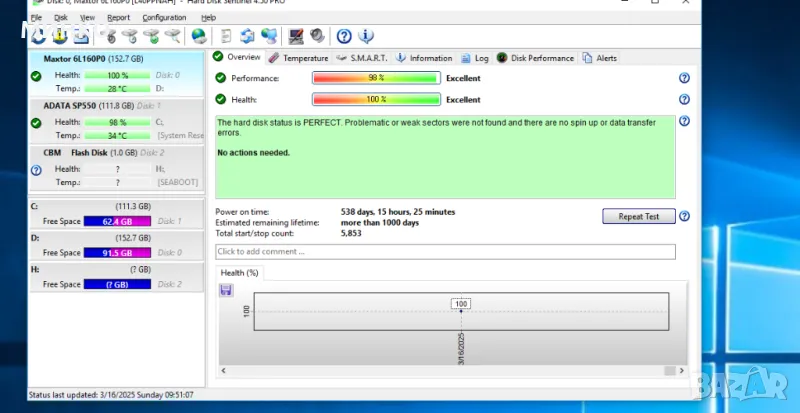Viewport: 800px width, 413px height.
Task: Click the blue circular arrows toolbar icon
Action: pyautogui.click(x=247, y=37)
